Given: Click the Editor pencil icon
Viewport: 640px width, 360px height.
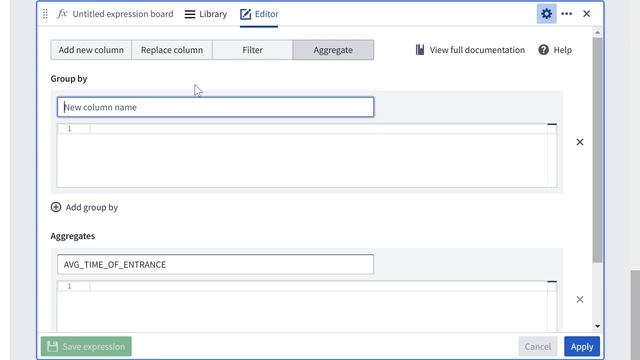Looking at the screenshot, I should click(x=245, y=14).
